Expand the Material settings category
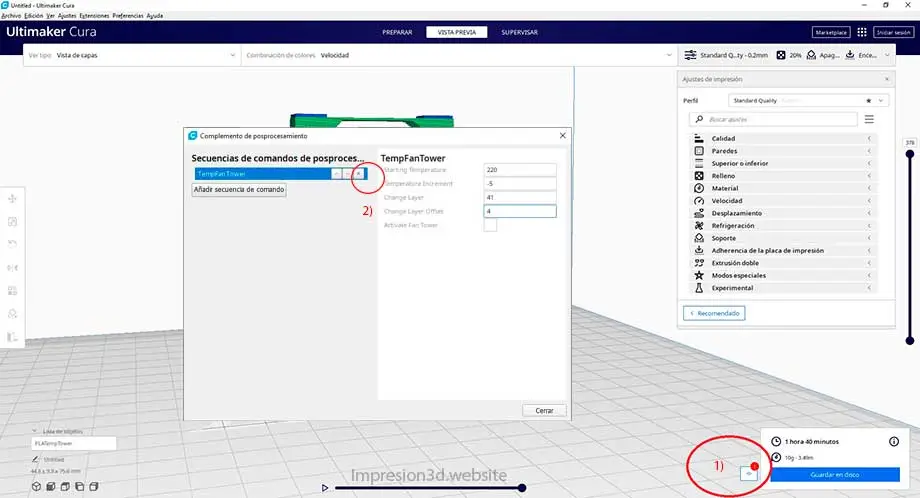Image resolution: width=920 pixels, height=498 pixels. (x=784, y=188)
